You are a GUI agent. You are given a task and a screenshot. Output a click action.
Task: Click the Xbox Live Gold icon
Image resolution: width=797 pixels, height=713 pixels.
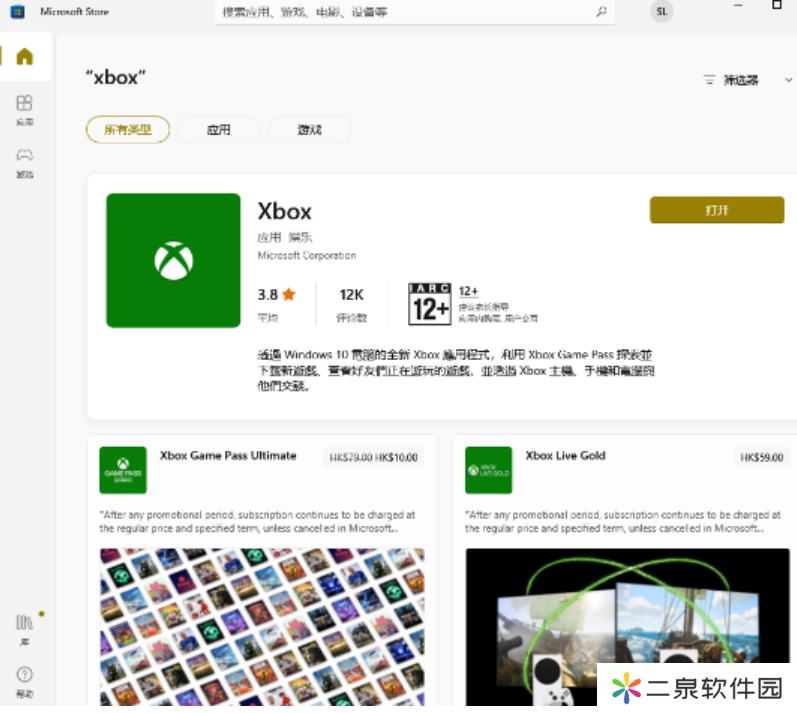[x=488, y=470]
